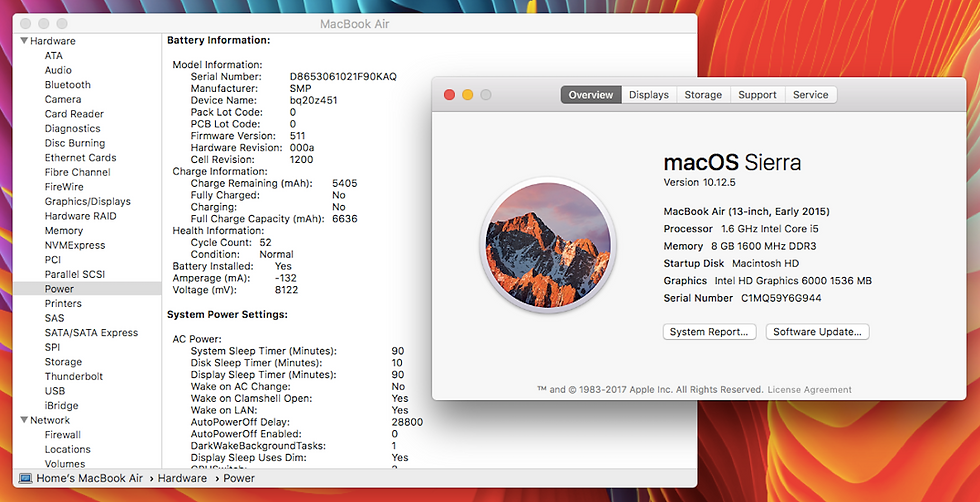Image resolution: width=980 pixels, height=502 pixels.
Task: Open the Storage tab in About This Mac
Action: [703, 95]
